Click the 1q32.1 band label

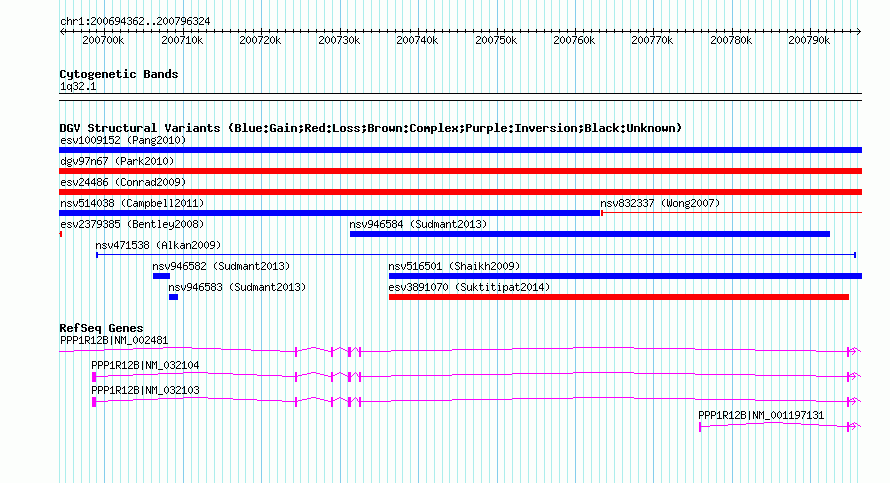click(x=78, y=86)
